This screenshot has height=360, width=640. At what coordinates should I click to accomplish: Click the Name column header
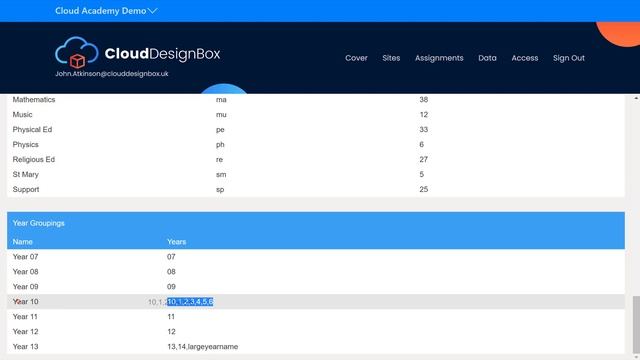(x=22, y=242)
